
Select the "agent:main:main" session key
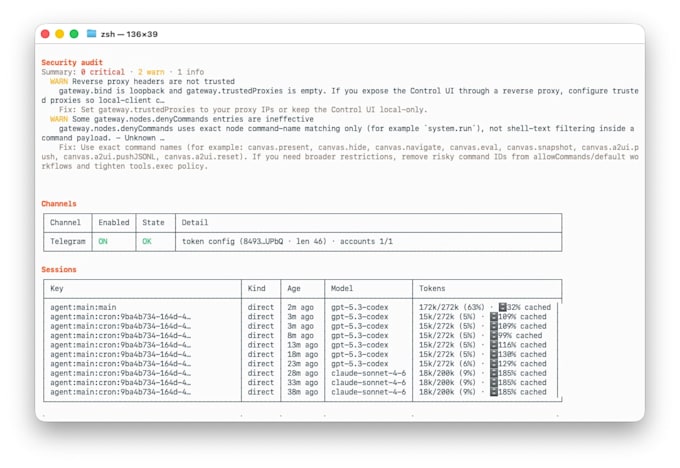click(x=83, y=307)
